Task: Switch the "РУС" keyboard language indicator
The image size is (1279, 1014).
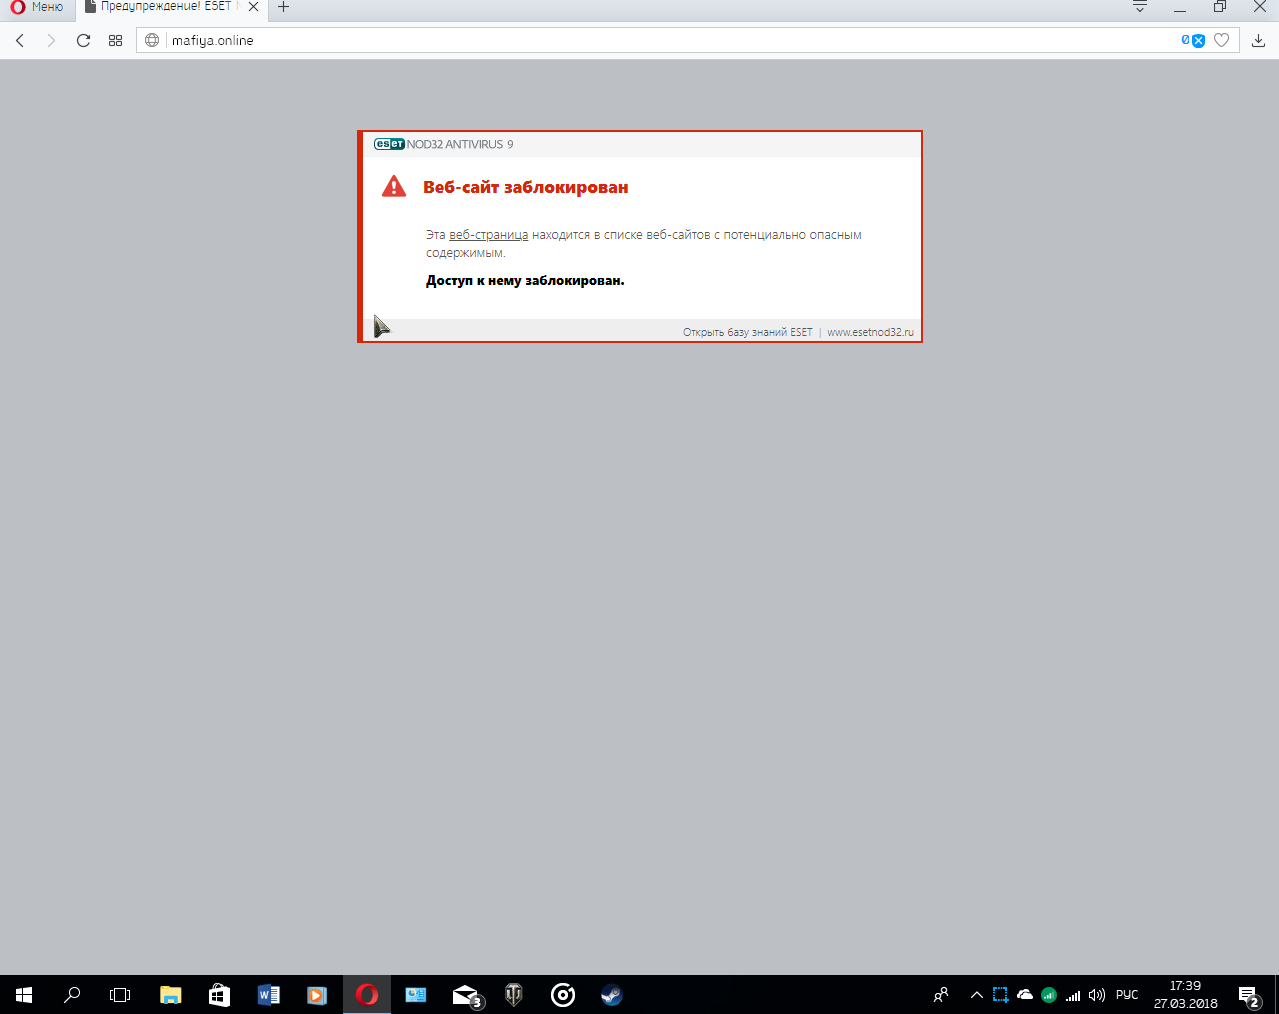Action: tap(1127, 995)
